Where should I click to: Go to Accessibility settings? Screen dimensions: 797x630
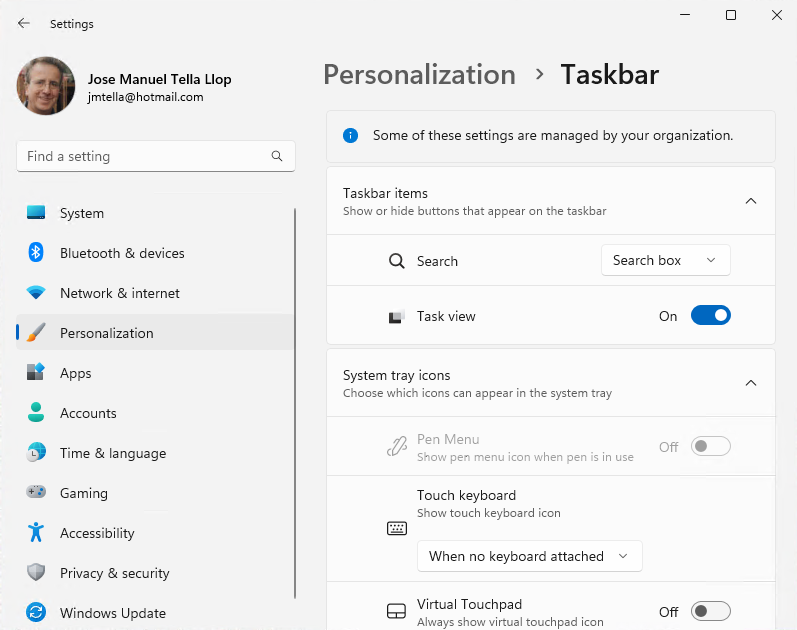(155, 533)
